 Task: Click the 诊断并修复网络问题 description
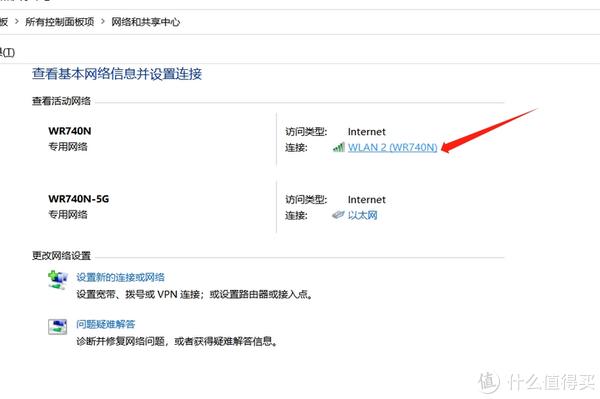tap(177, 341)
